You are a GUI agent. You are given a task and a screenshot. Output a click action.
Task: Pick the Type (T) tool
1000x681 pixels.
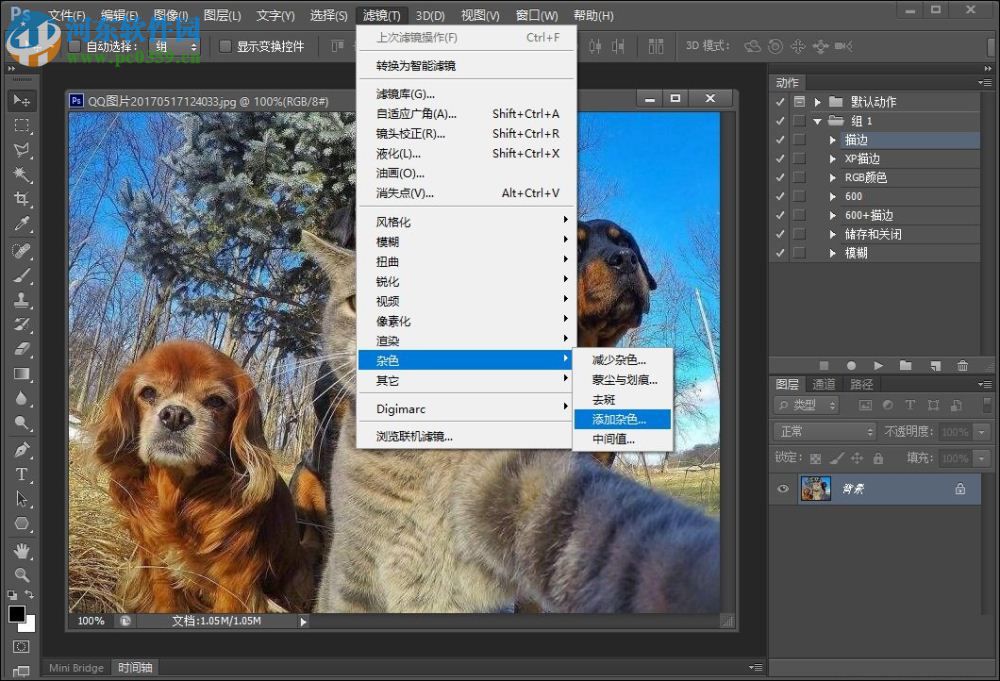(21, 474)
